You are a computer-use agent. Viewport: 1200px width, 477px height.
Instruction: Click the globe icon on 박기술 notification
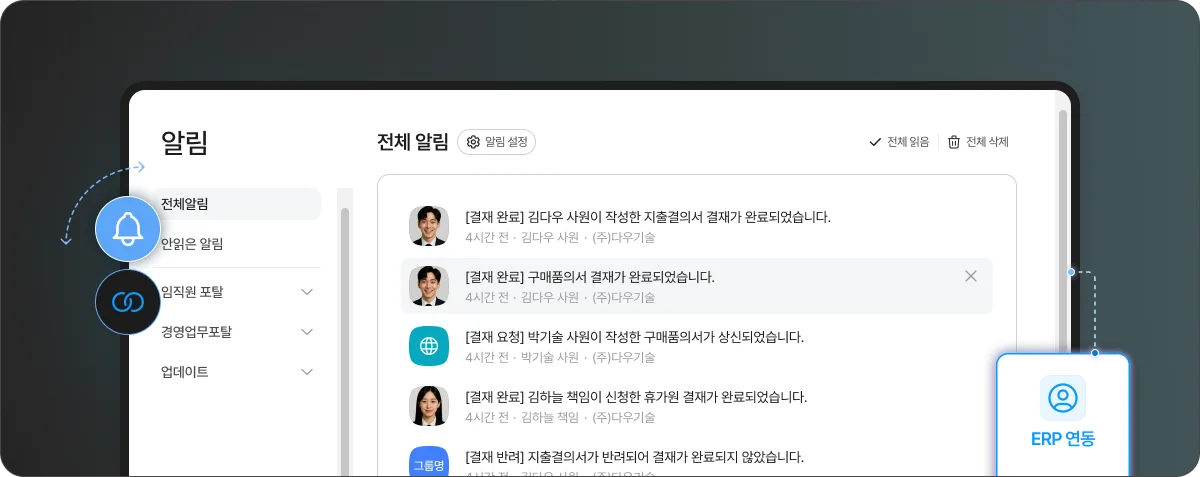pos(429,346)
